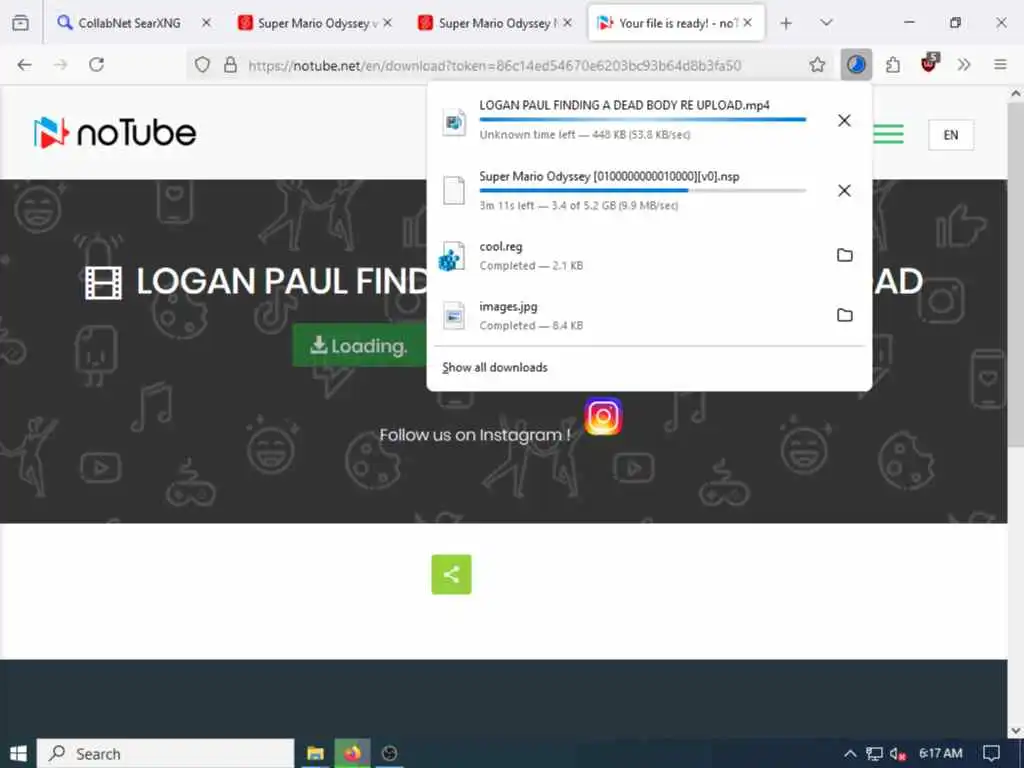The height and width of the screenshot is (768, 1024).
Task: Reload the current page
Action: pos(97,65)
